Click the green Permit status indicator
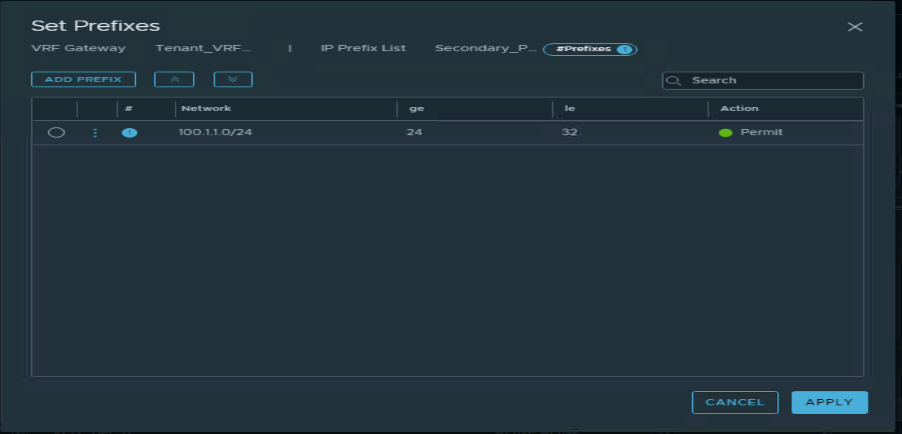 point(726,133)
